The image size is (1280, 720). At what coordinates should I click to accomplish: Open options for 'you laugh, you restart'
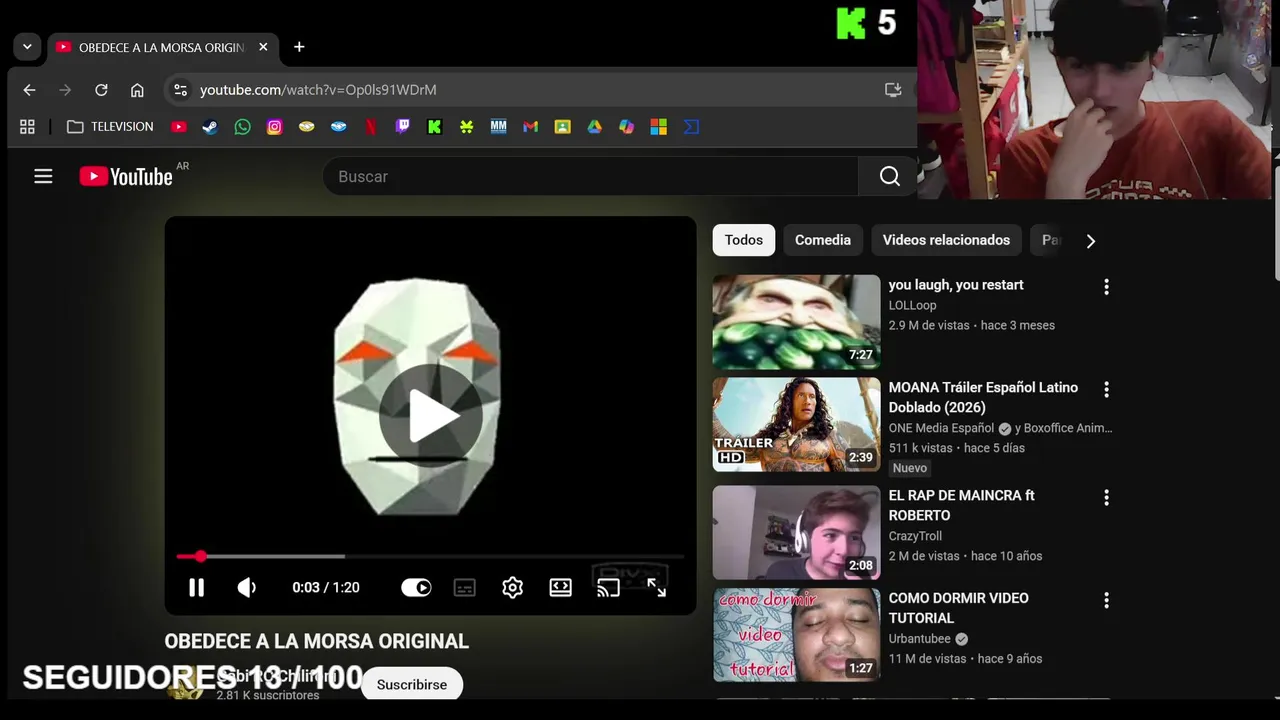point(1106,287)
